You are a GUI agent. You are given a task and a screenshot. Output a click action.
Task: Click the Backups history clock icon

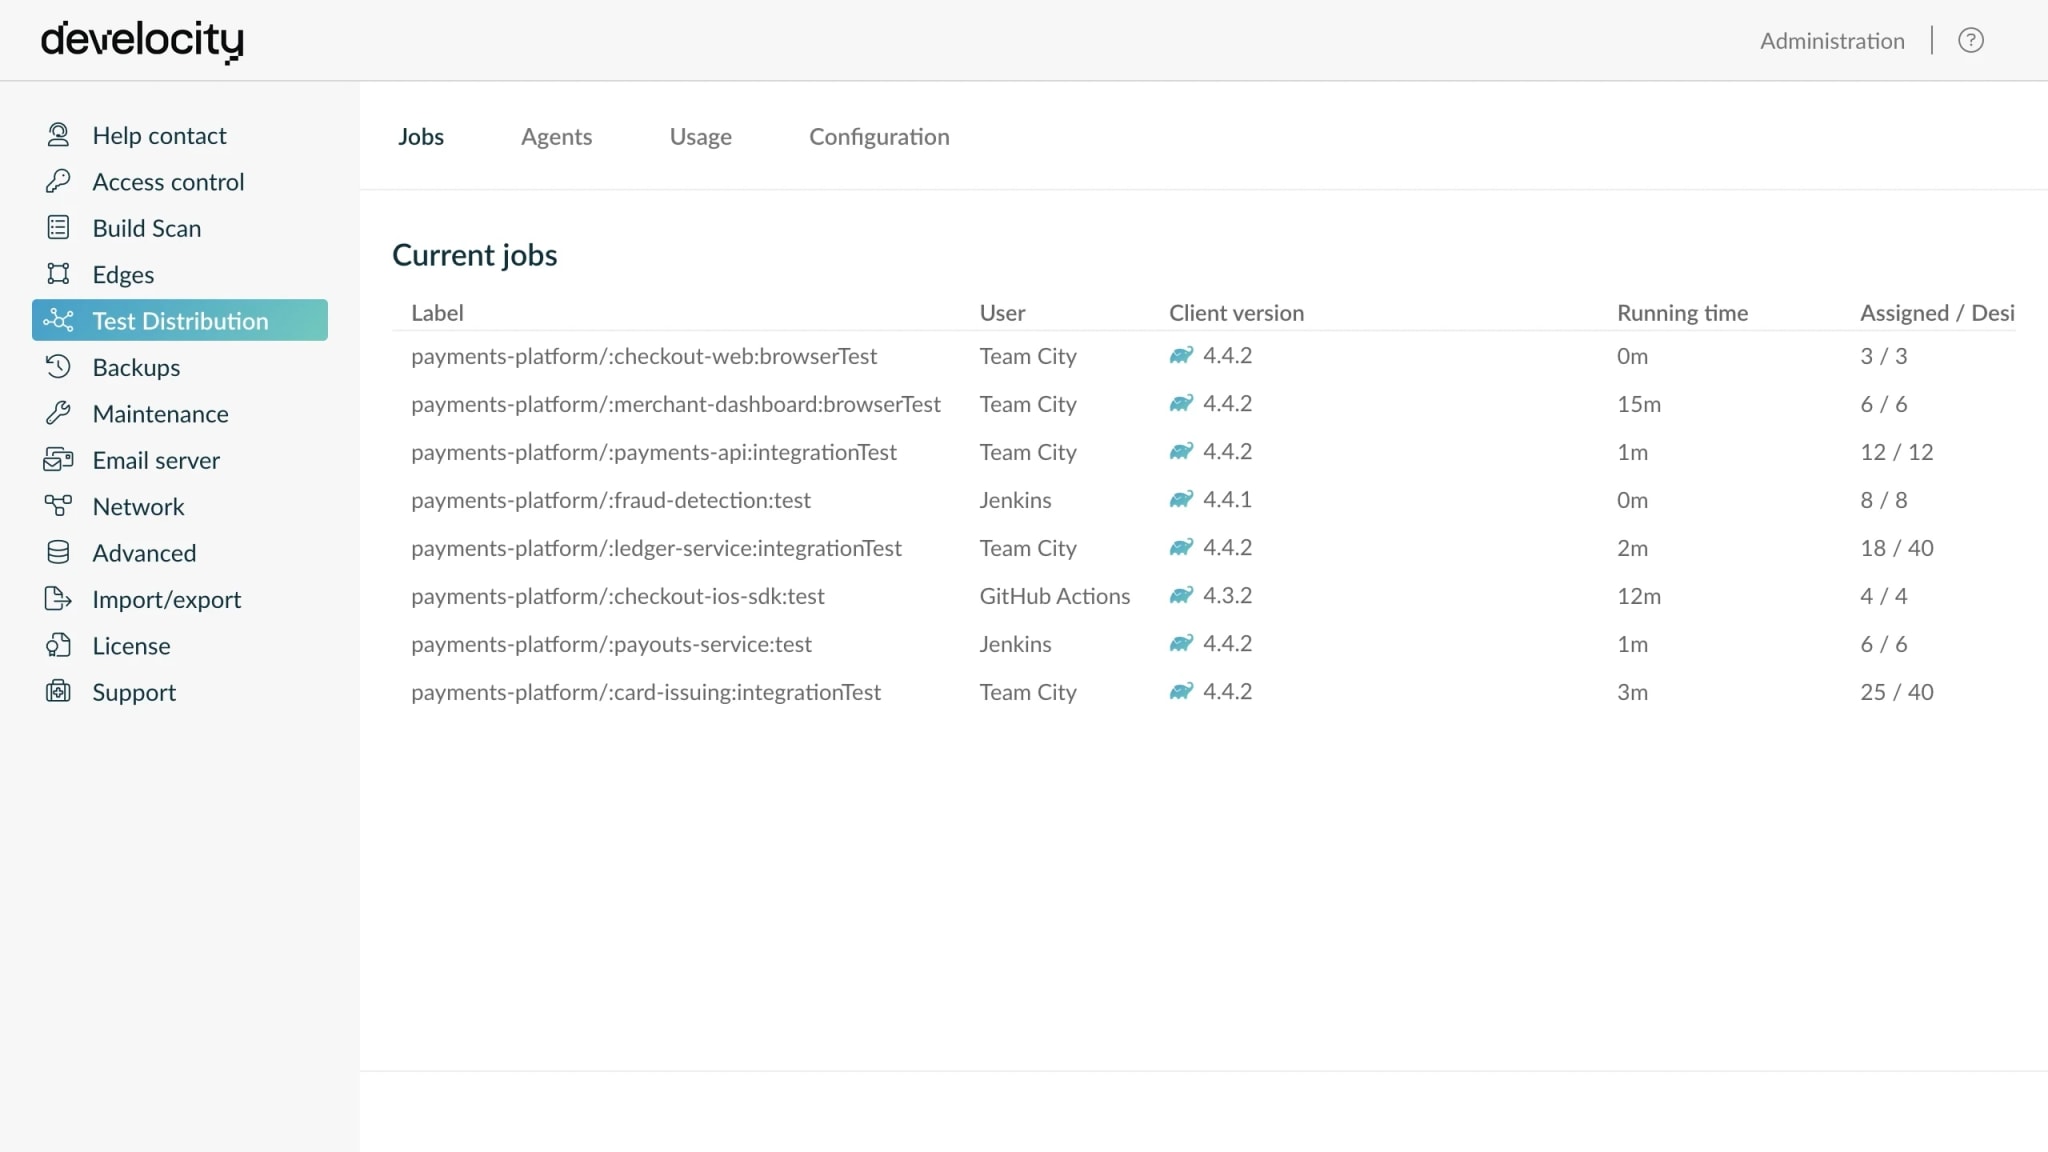[58, 367]
